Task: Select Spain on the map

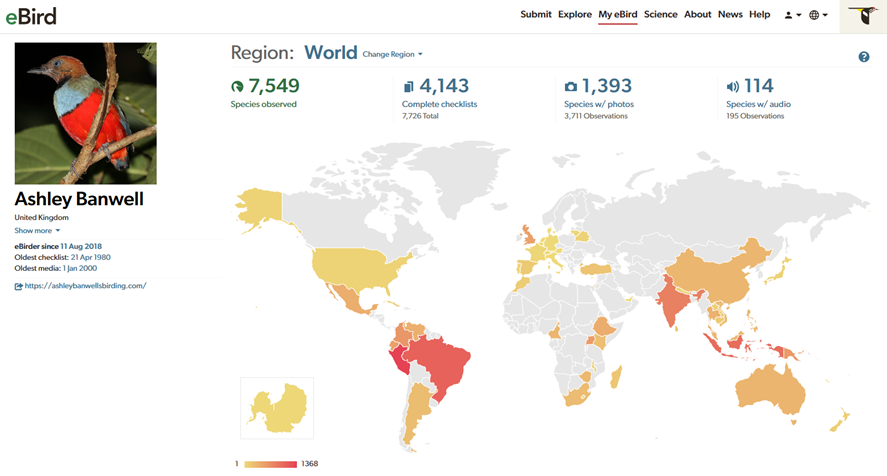Action: click(x=529, y=267)
